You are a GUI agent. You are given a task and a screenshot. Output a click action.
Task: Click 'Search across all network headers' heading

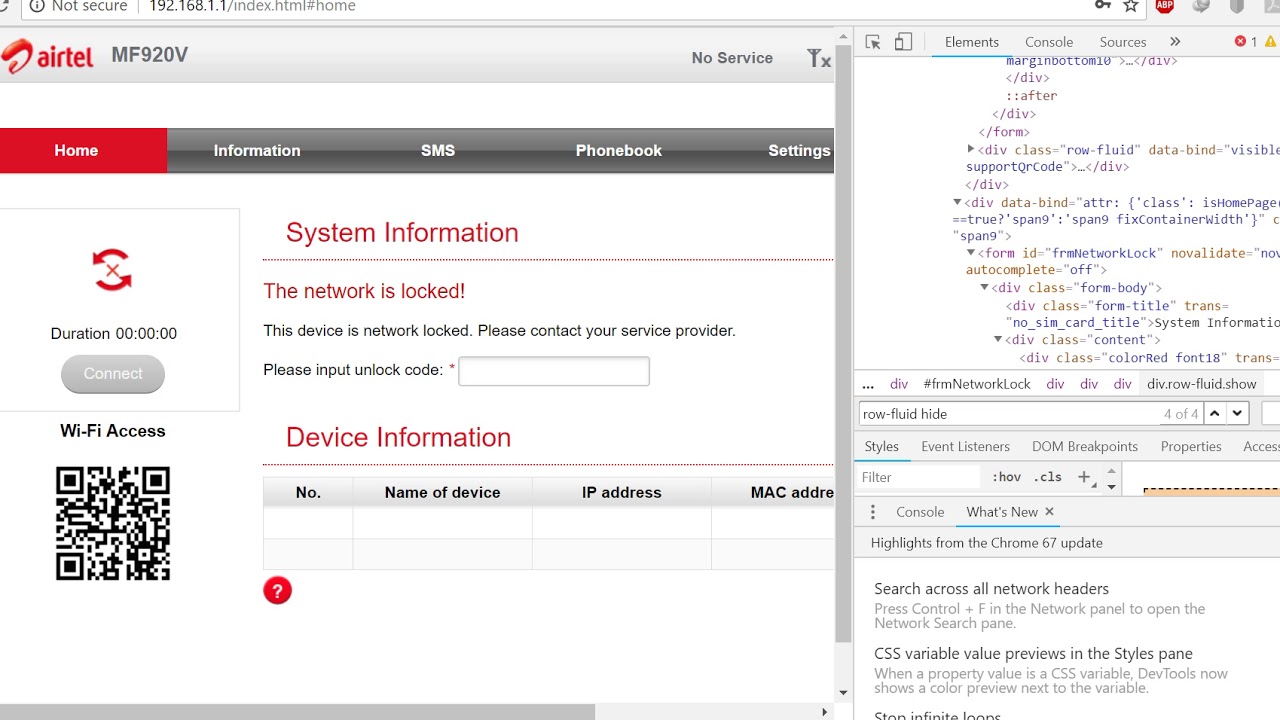point(991,589)
